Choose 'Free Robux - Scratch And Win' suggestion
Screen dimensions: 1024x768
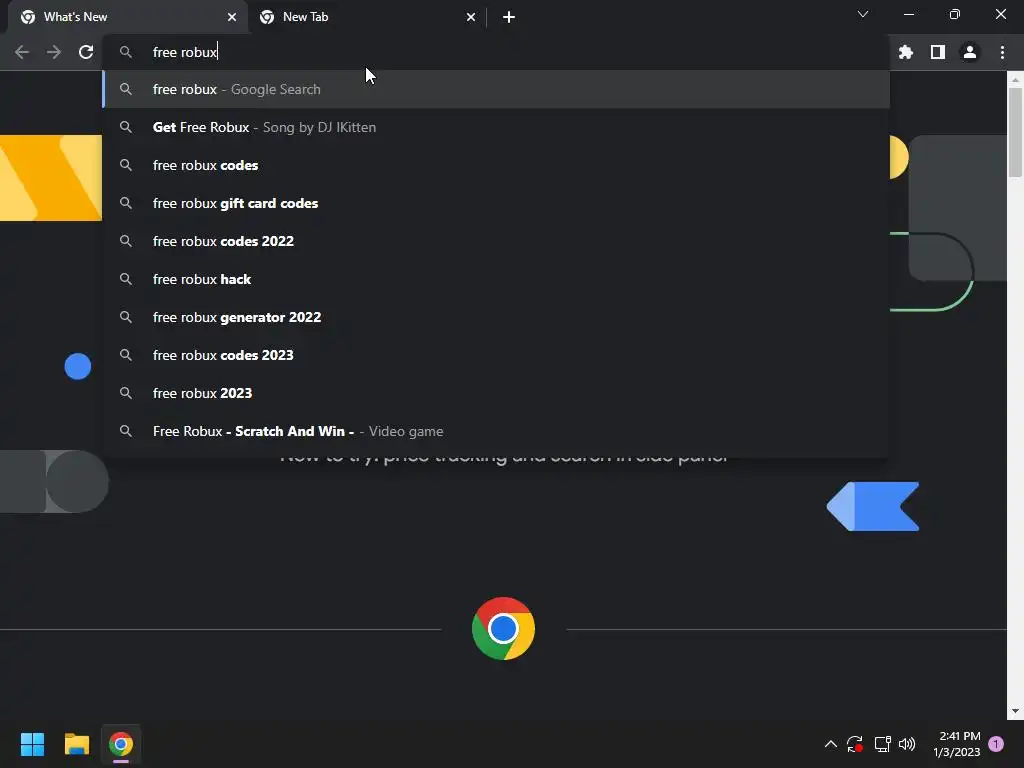(x=496, y=431)
